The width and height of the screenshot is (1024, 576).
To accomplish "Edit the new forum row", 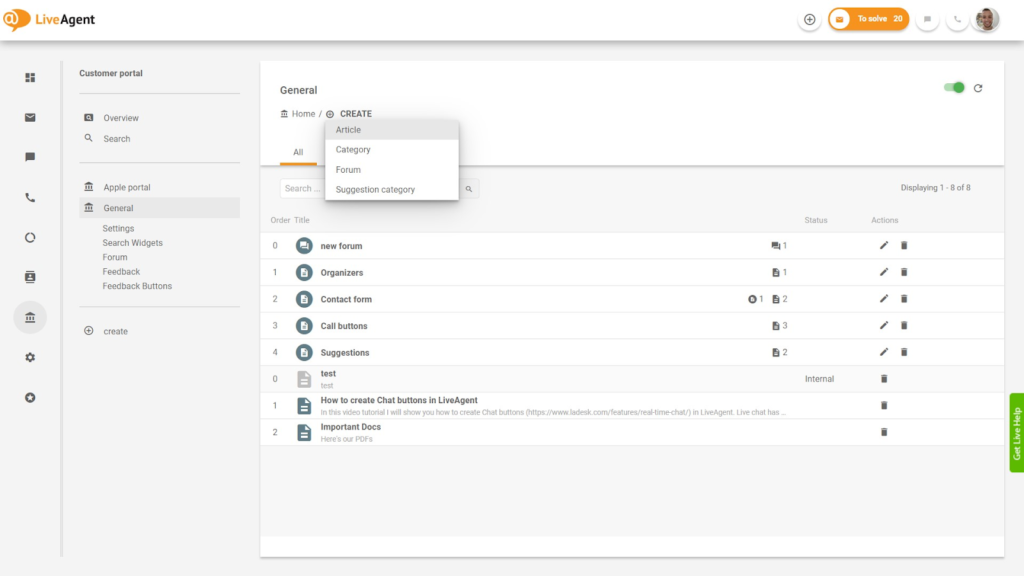I will 884,246.
